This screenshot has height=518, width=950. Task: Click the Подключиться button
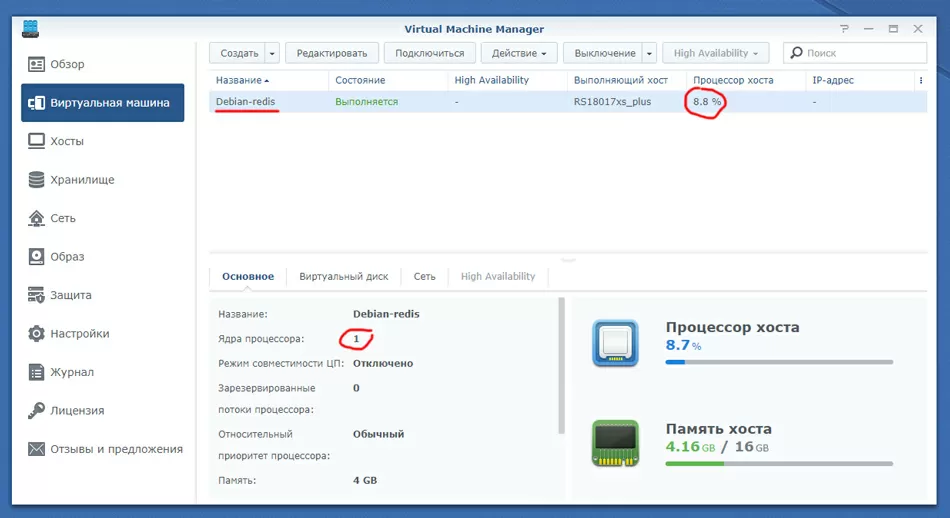click(430, 53)
